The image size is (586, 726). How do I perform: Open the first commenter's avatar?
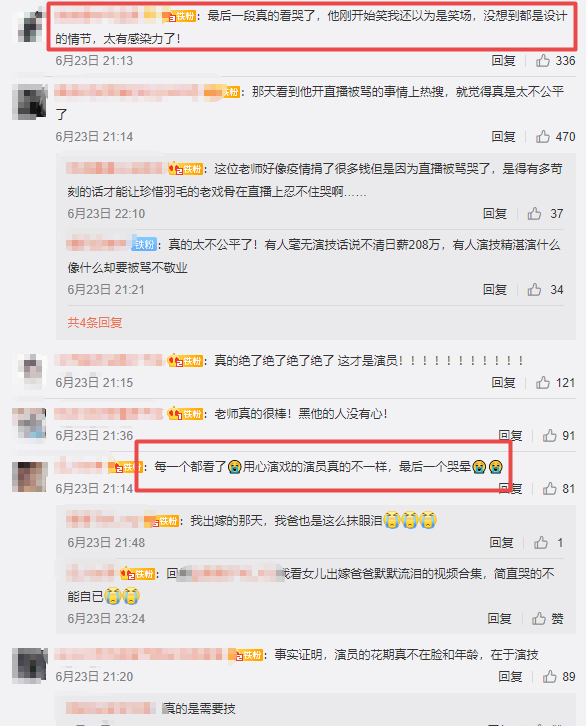point(31,26)
